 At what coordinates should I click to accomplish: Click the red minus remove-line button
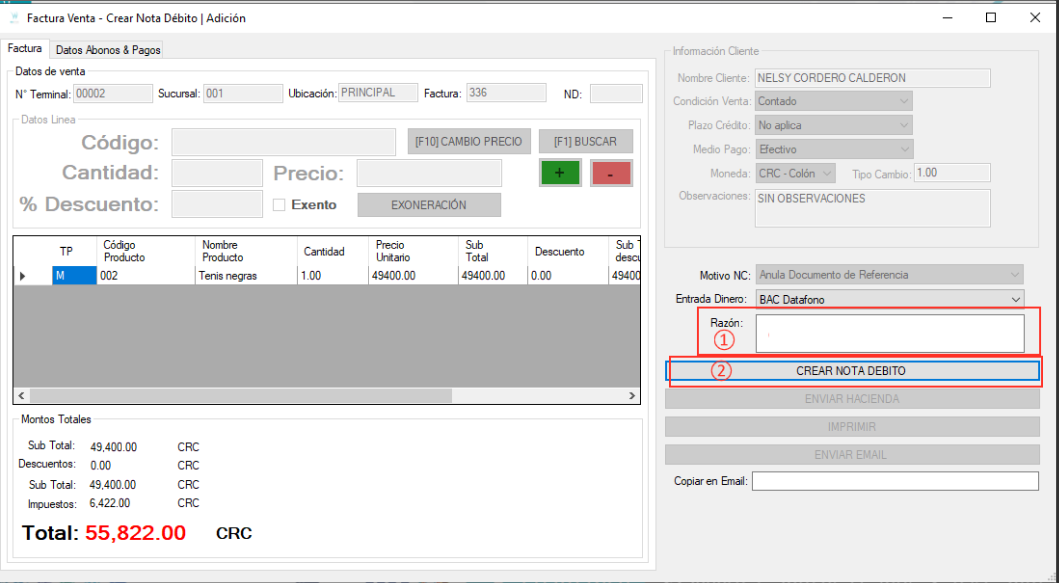[x=611, y=173]
